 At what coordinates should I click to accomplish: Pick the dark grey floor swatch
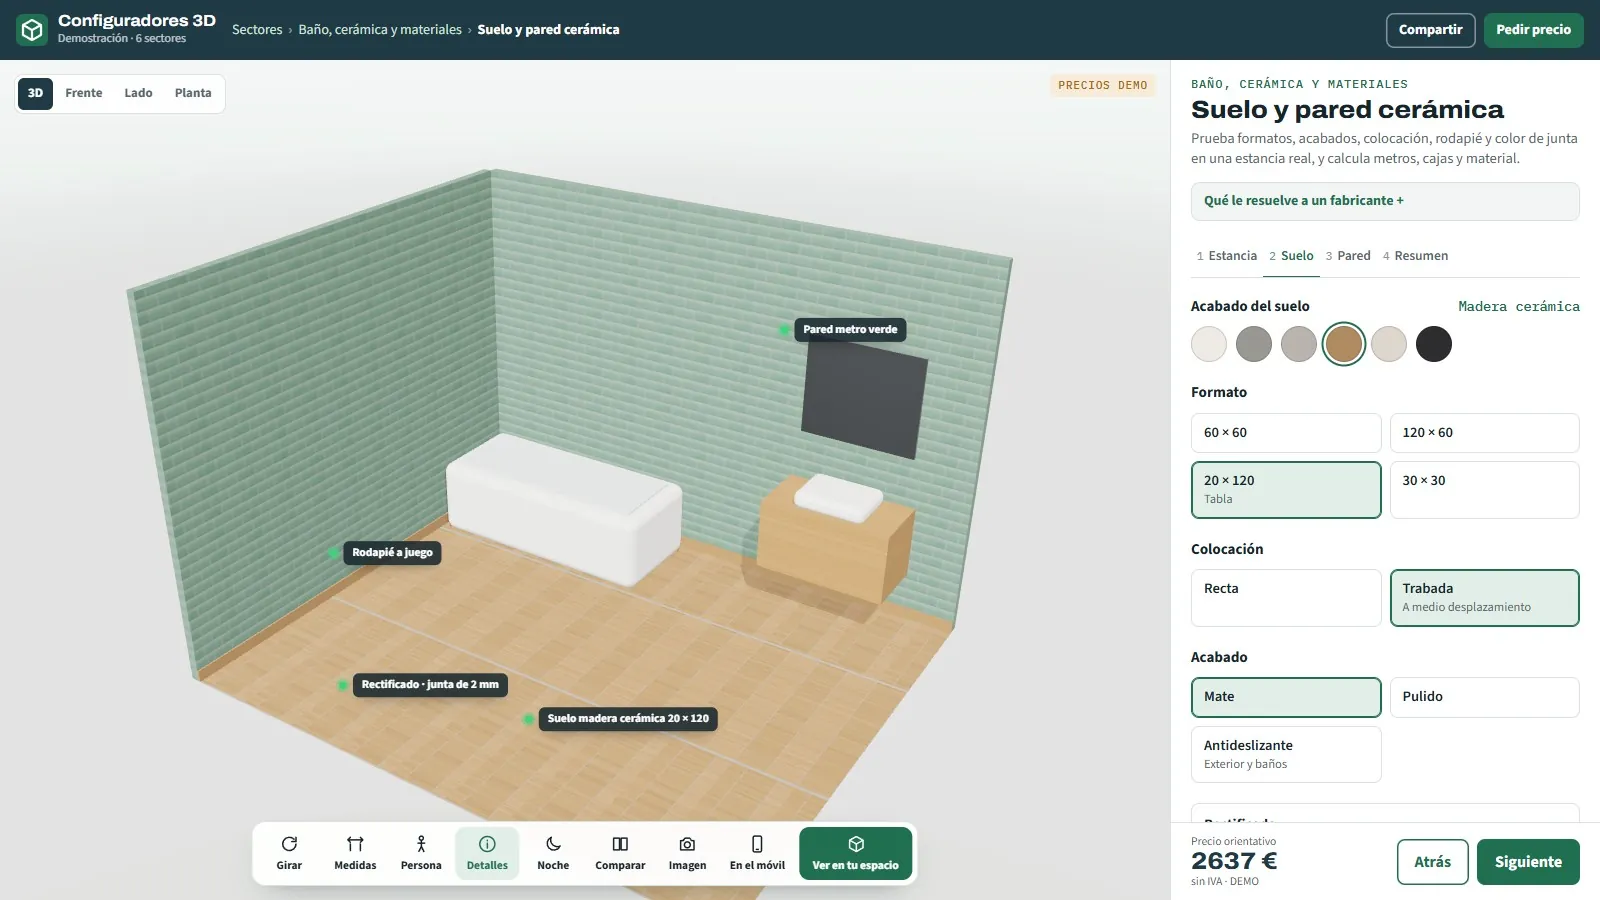pos(1254,344)
